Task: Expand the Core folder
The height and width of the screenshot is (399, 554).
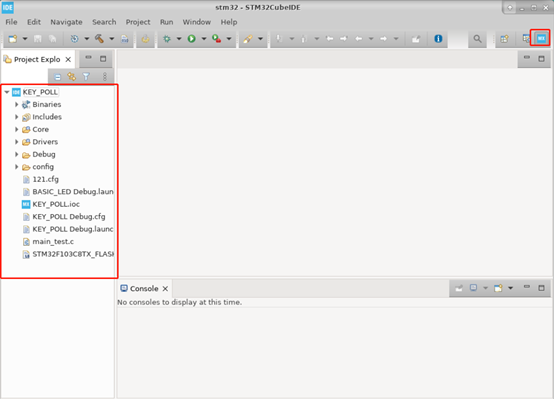Action: pyautogui.click(x=16, y=129)
